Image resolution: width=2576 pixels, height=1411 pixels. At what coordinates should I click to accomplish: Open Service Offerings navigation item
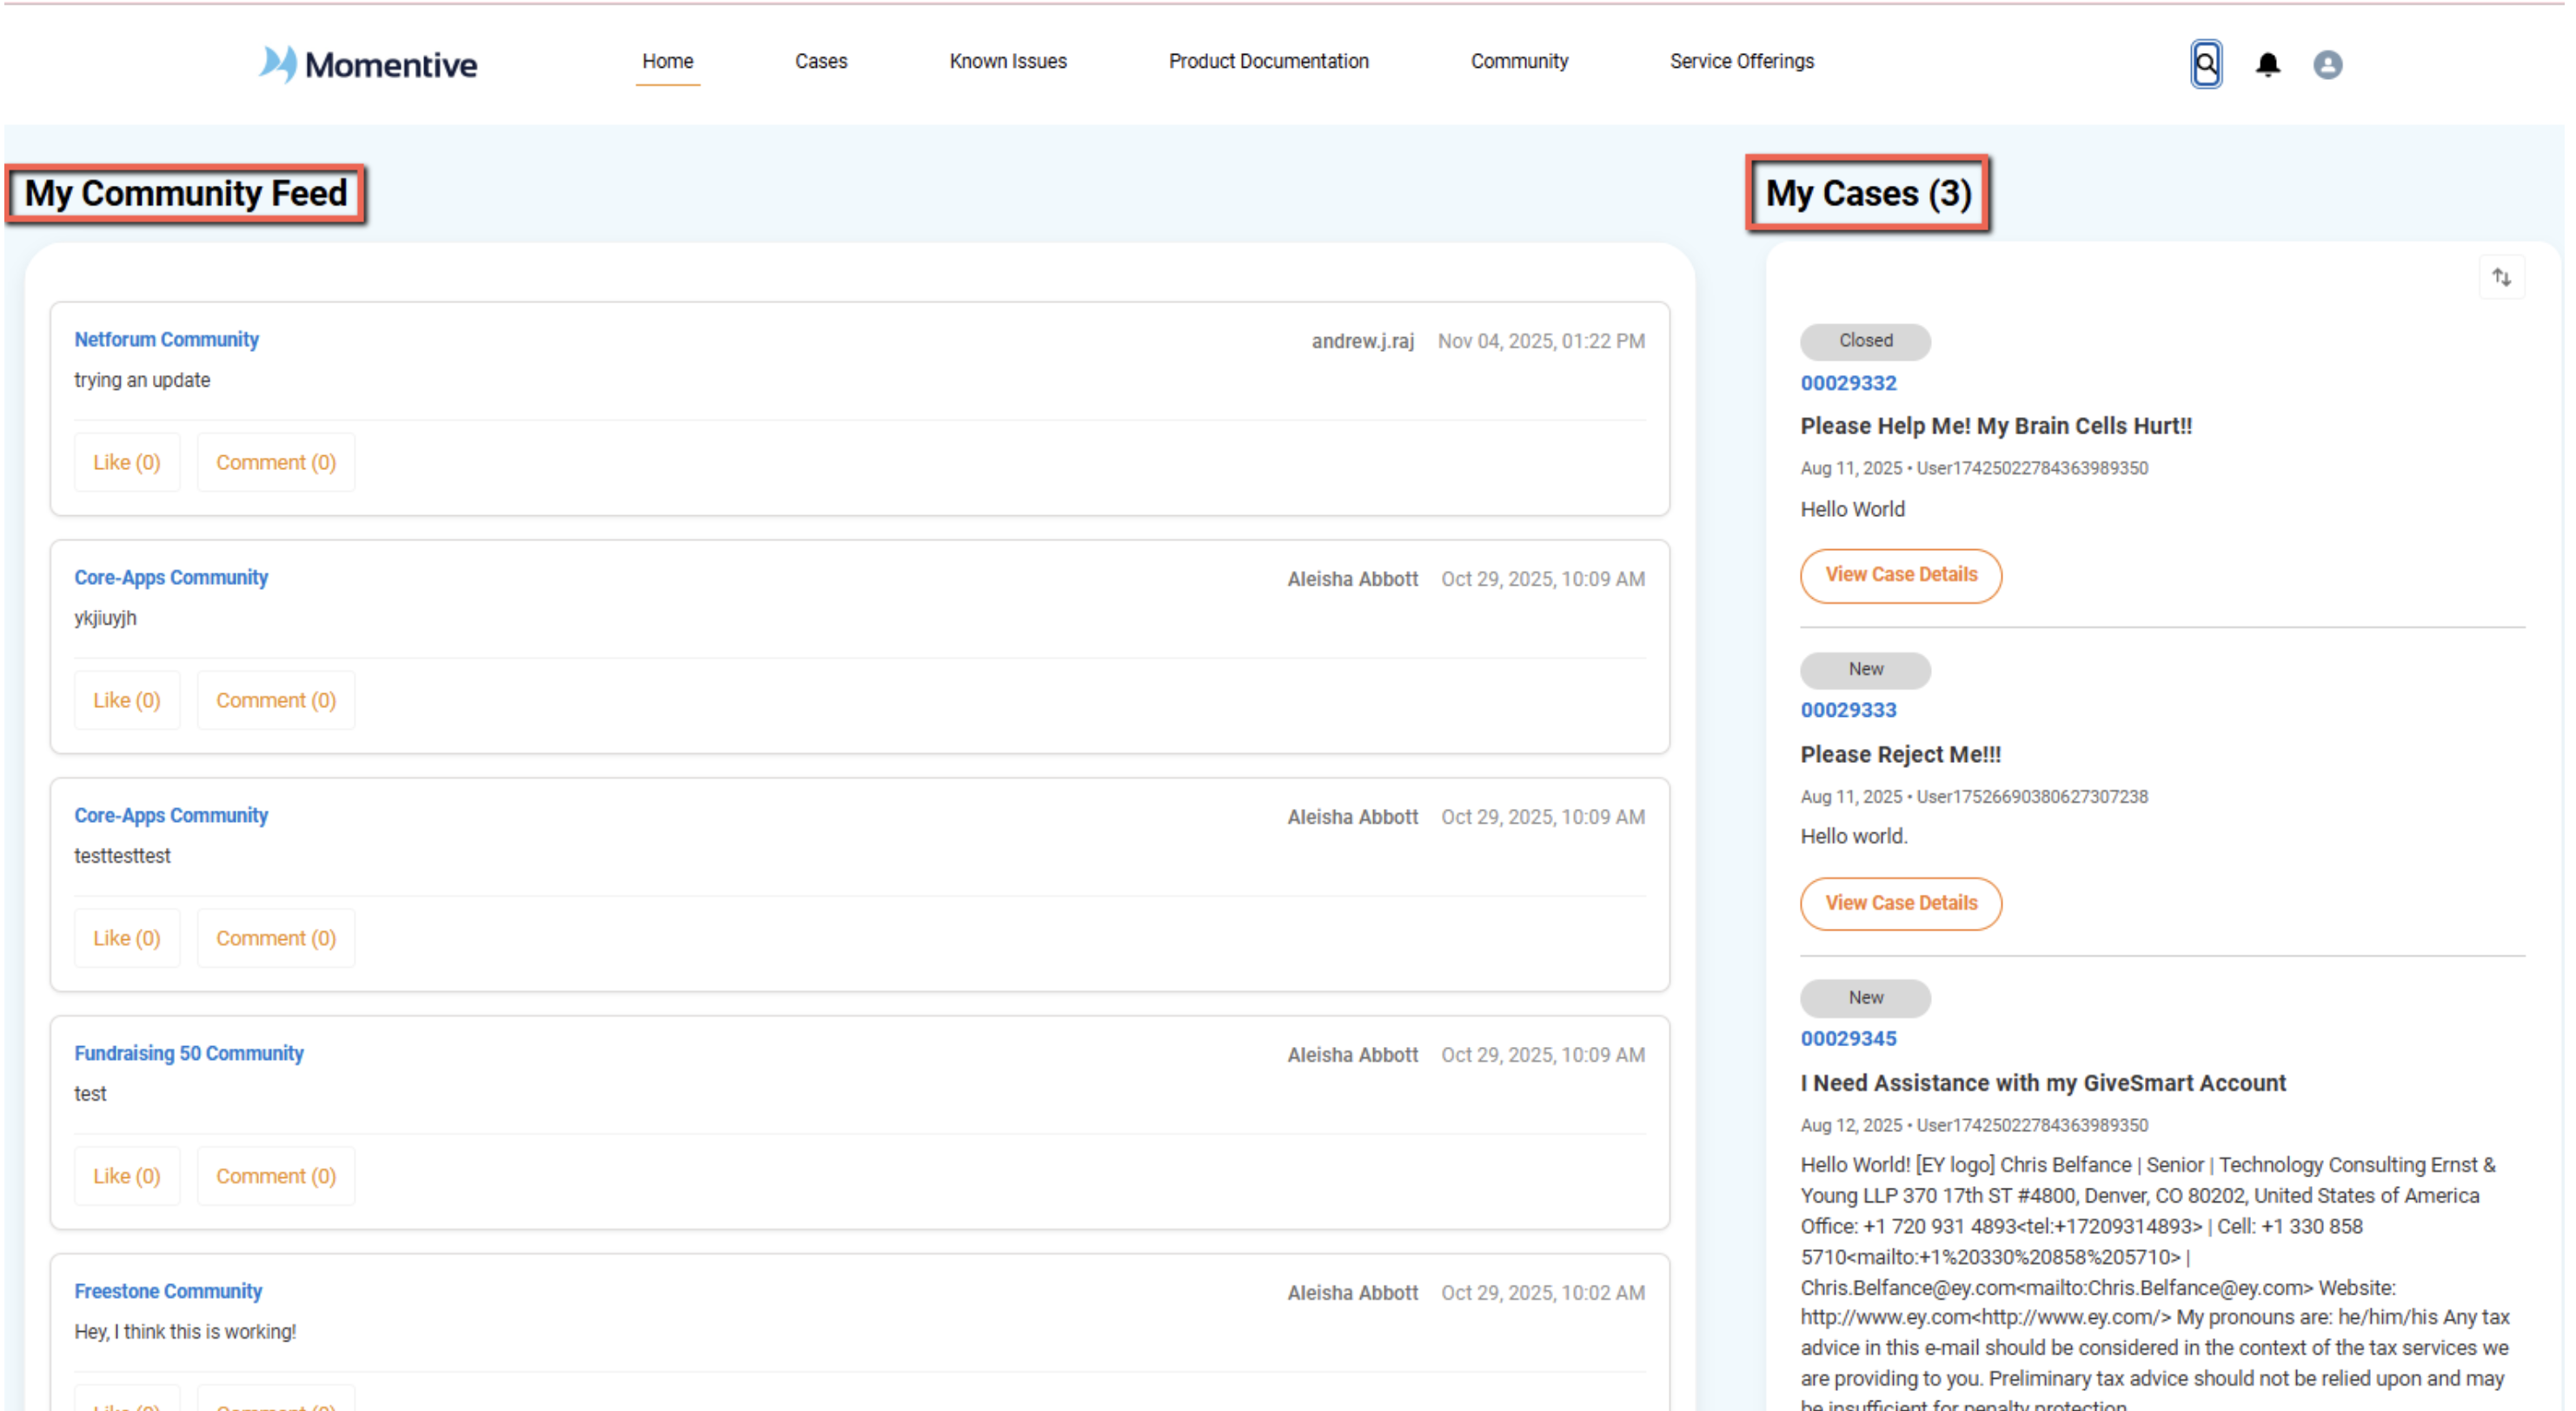1741,61
